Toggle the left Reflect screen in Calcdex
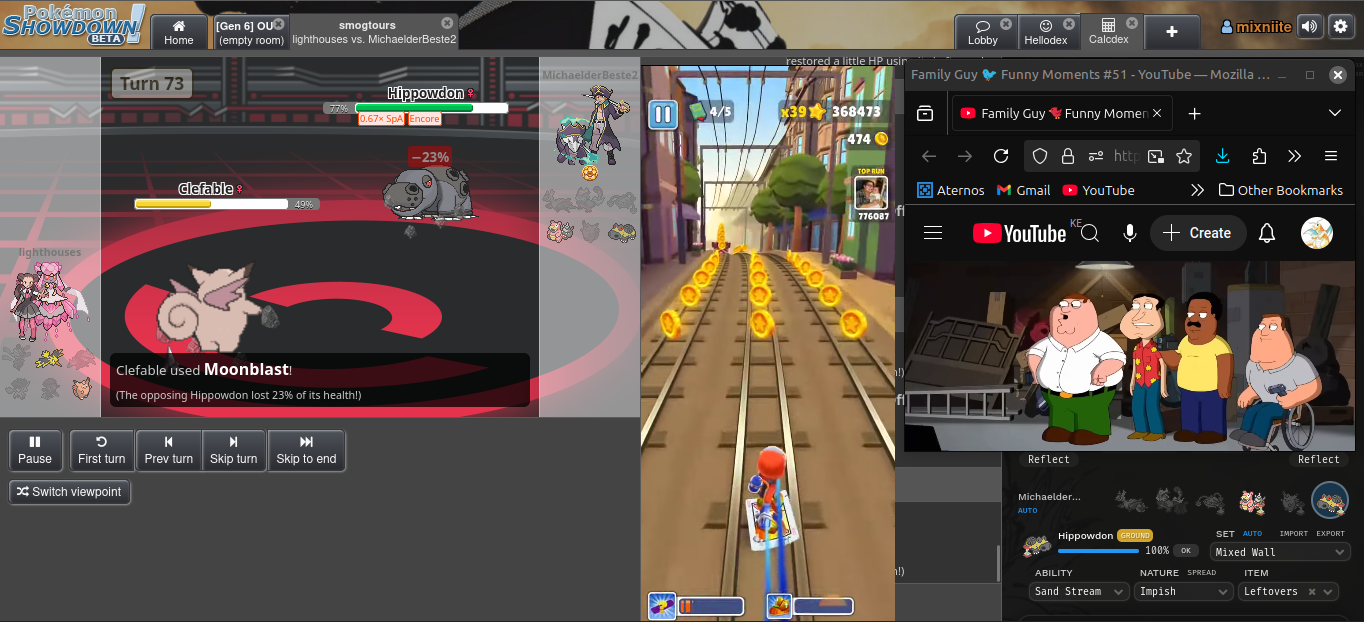1364x622 pixels. point(1049,459)
